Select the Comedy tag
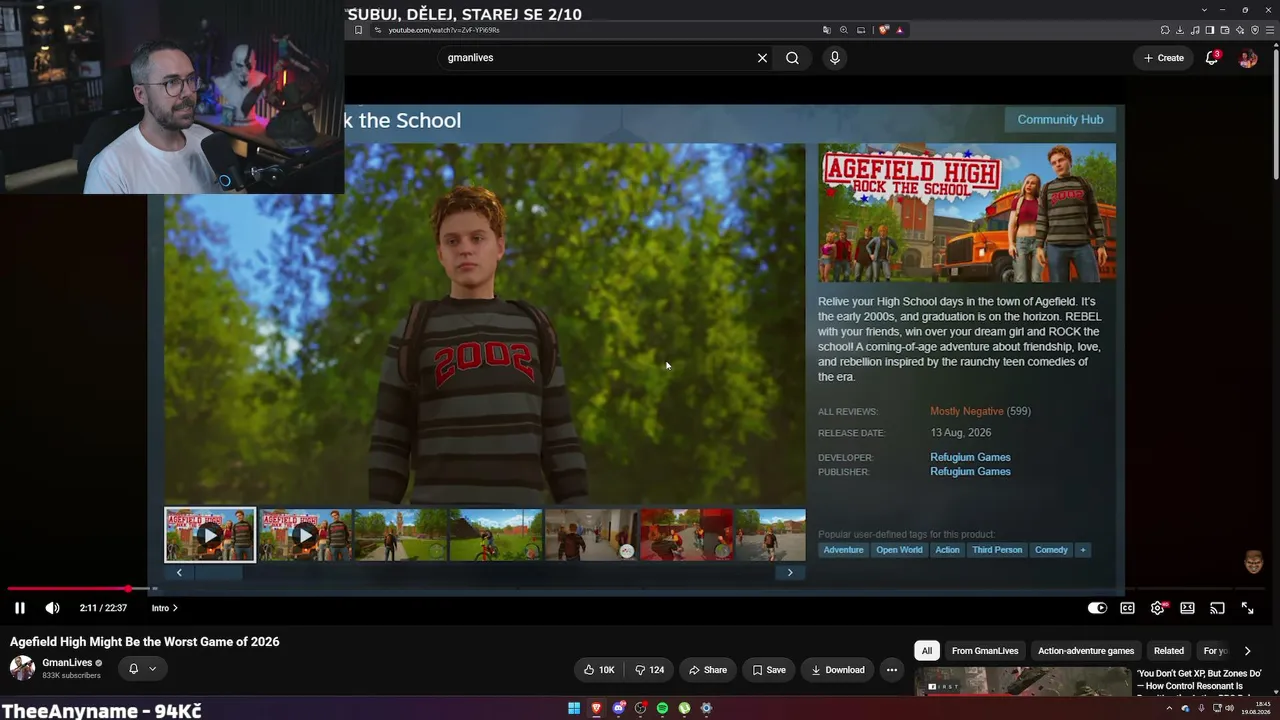 point(1051,550)
